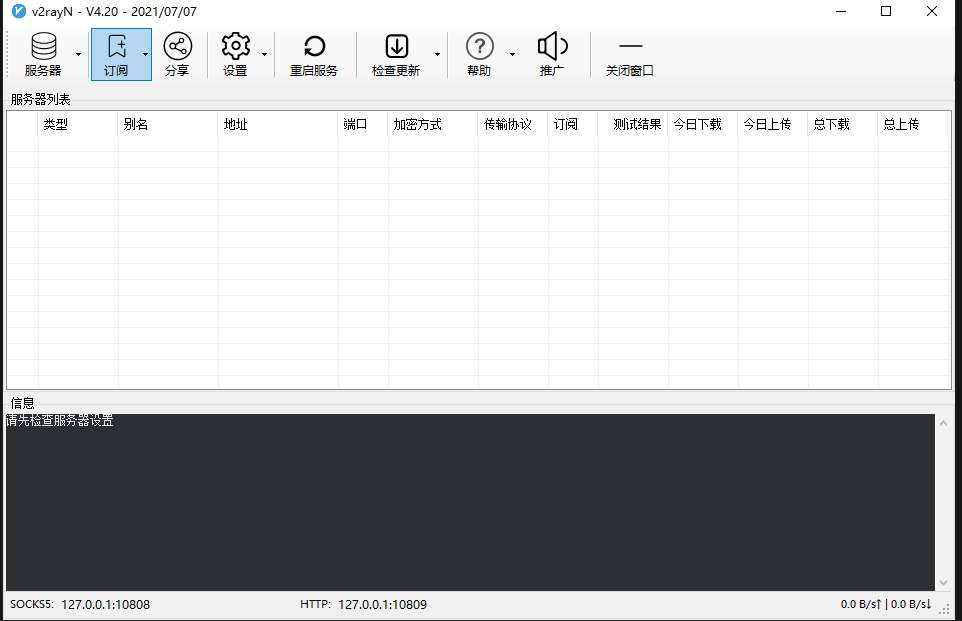This screenshot has height=621, width=962.
Task: Click the 今日下载 column header
Action: pyautogui.click(x=703, y=125)
